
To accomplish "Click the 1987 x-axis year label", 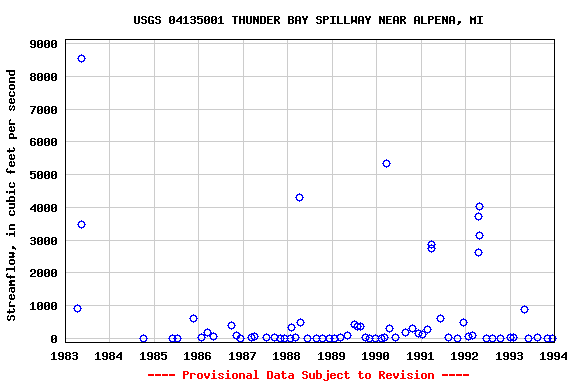I will tap(242, 356).
